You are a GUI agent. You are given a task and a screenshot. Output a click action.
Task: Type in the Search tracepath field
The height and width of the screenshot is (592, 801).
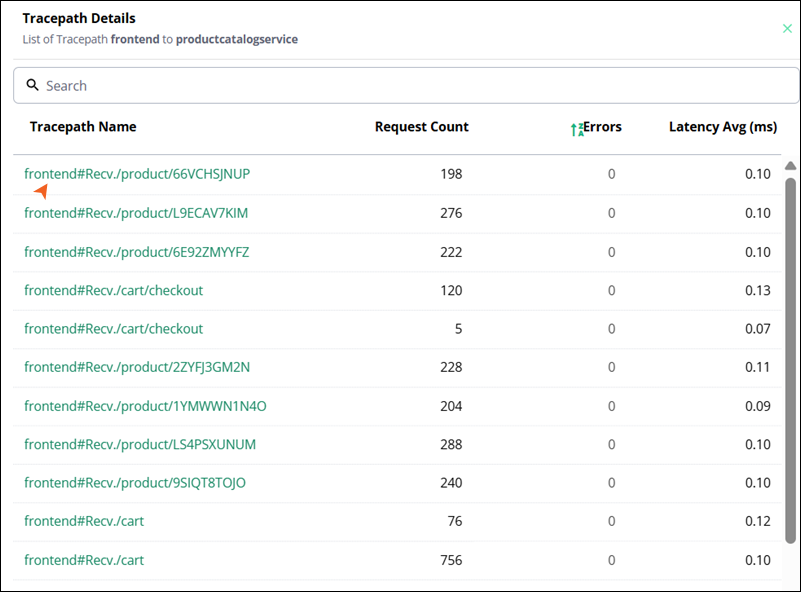pyautogui.click(x=400, y=86)
